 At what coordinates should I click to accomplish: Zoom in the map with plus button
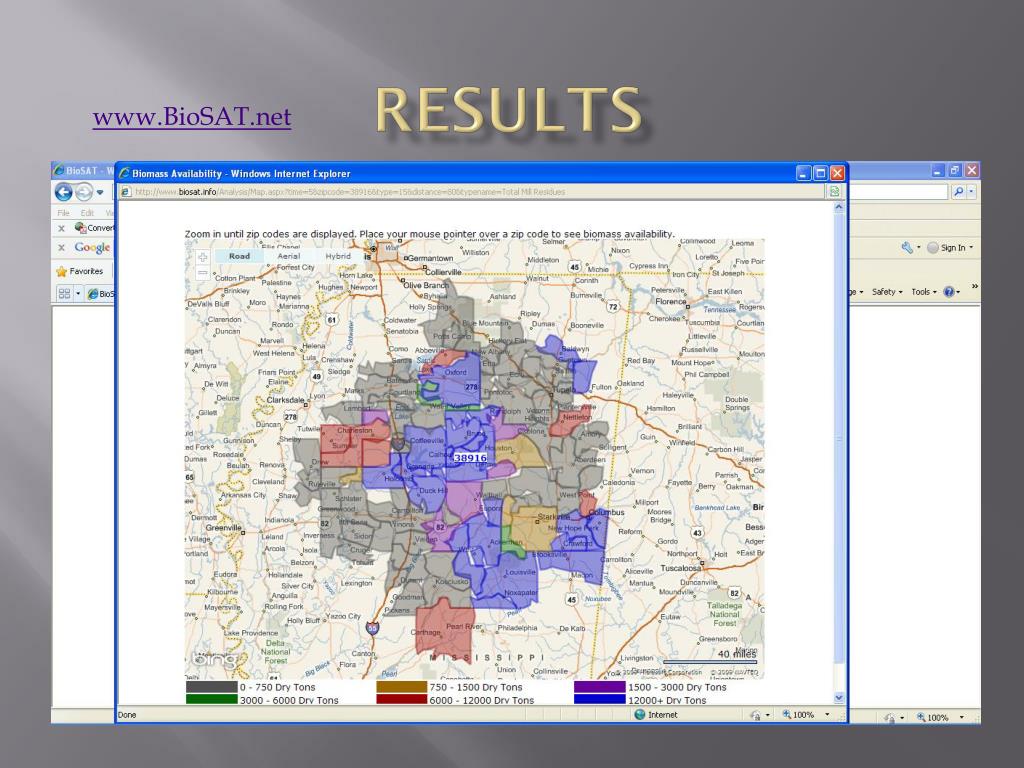click(202, 257)
